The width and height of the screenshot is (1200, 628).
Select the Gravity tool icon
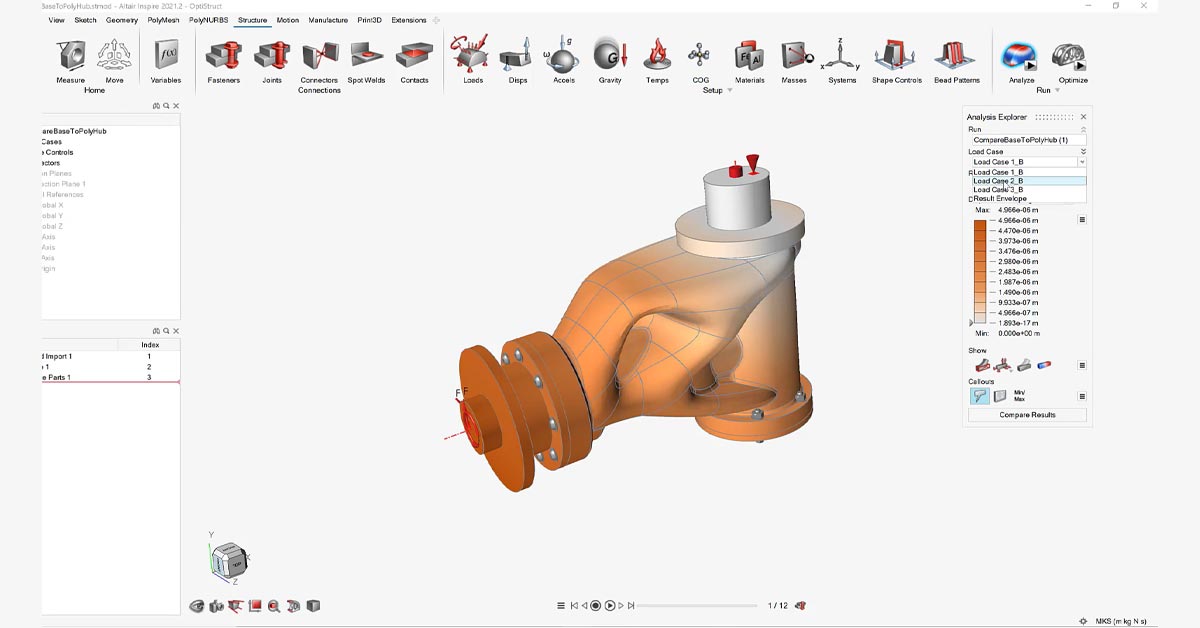coord(609,57)
